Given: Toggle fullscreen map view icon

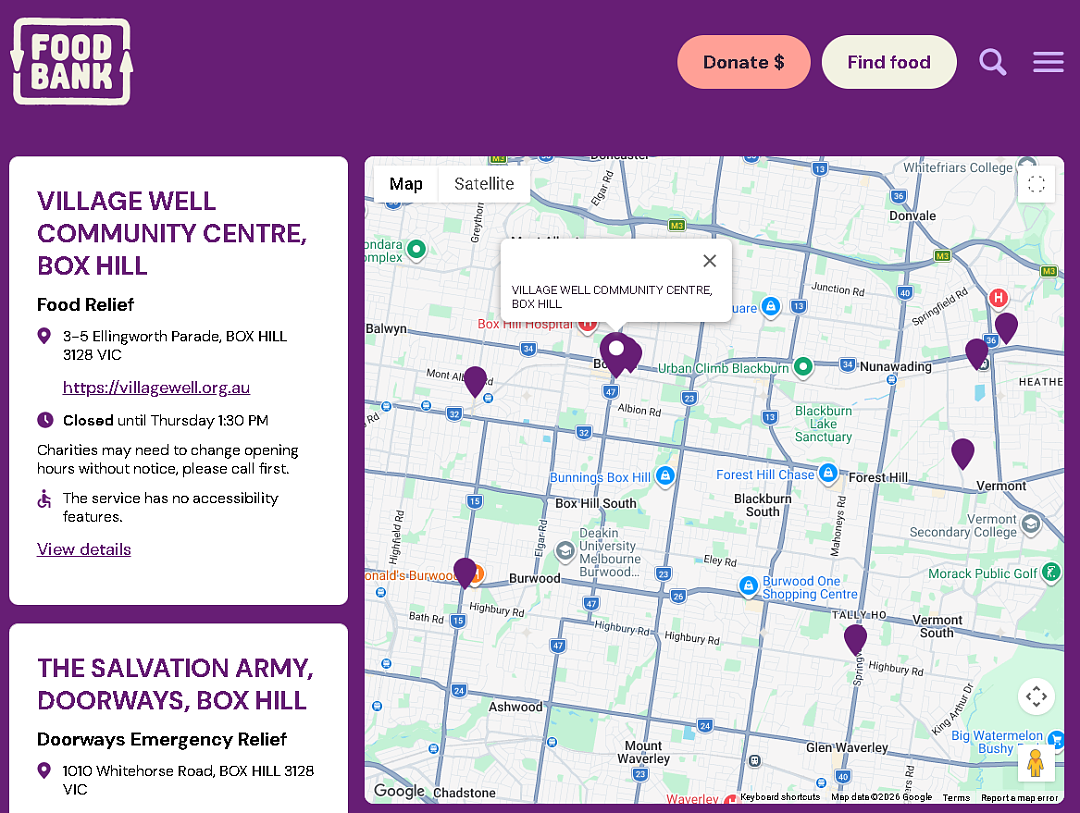Looking at the screenshot, I should (x=1036, y=184).
